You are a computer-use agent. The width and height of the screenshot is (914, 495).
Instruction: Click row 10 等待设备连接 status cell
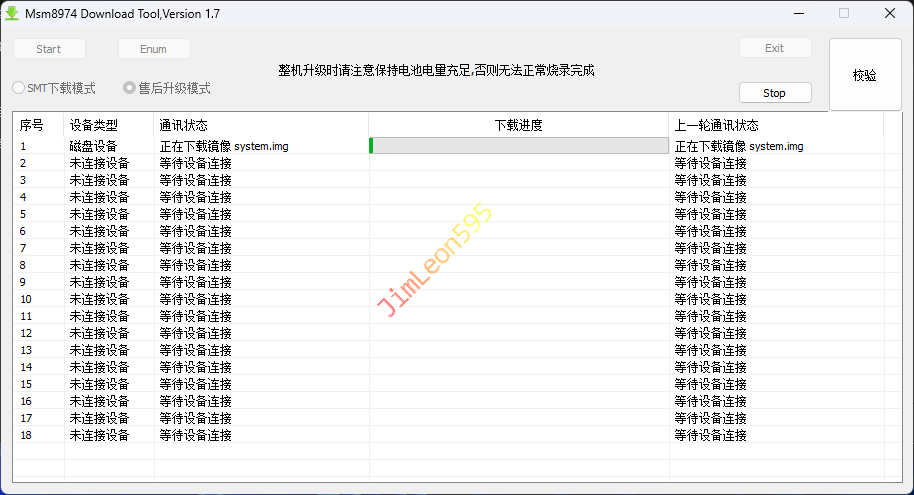coord(196,299)
